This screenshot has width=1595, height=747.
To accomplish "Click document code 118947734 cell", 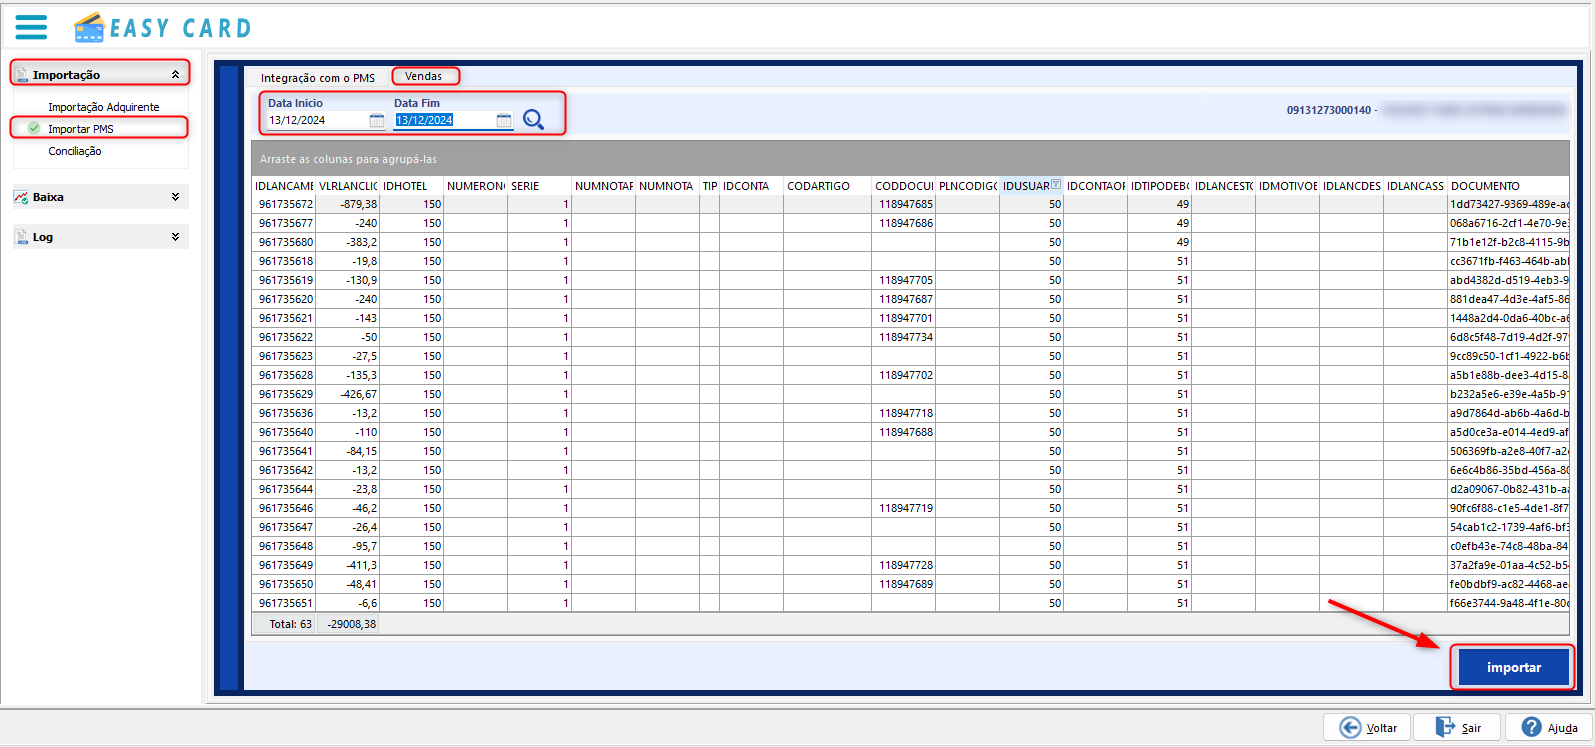I will (905, 337).
